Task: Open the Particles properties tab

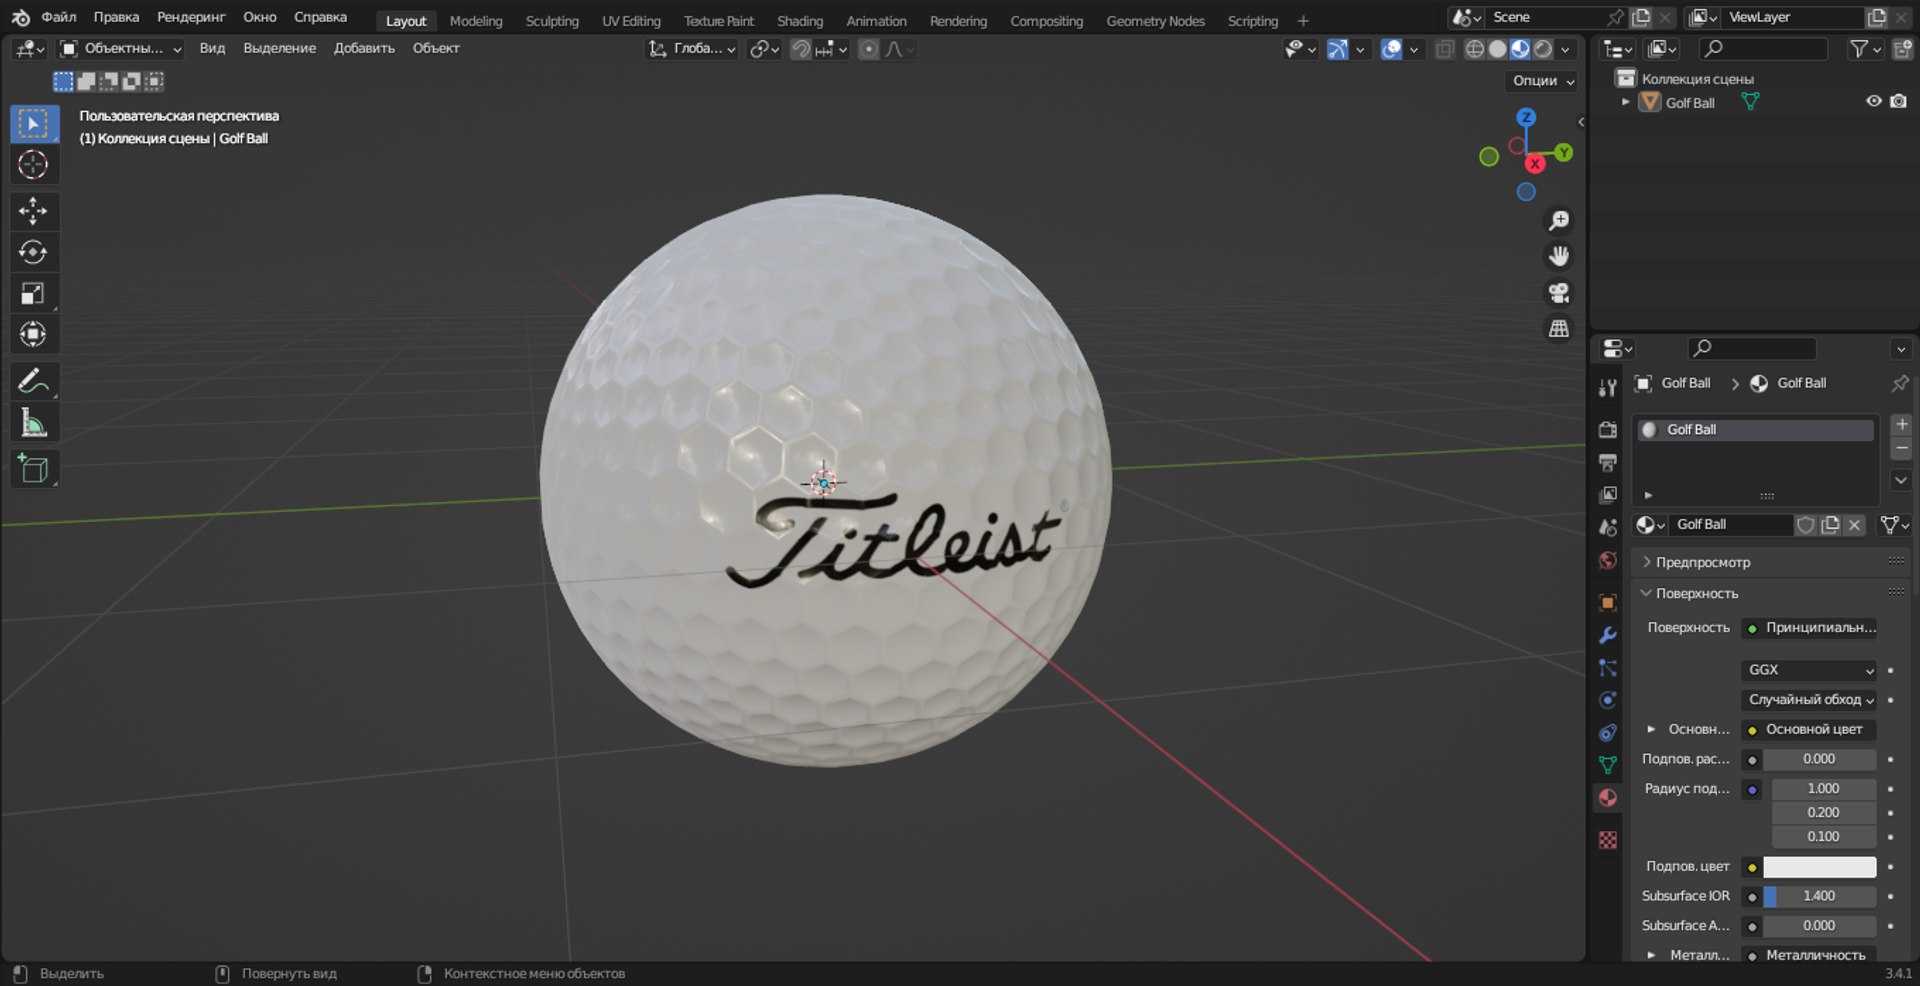Action: (1608, 668)
